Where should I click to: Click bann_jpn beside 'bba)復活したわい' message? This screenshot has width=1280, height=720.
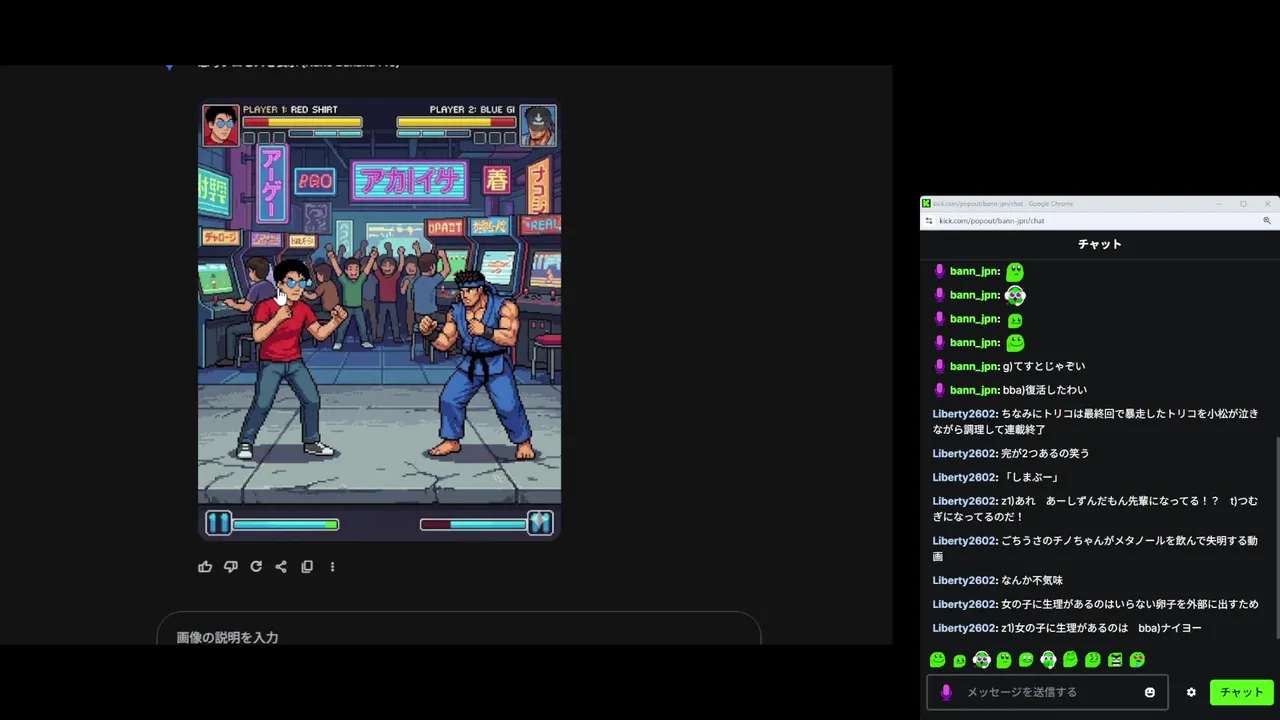coord(975,390)
